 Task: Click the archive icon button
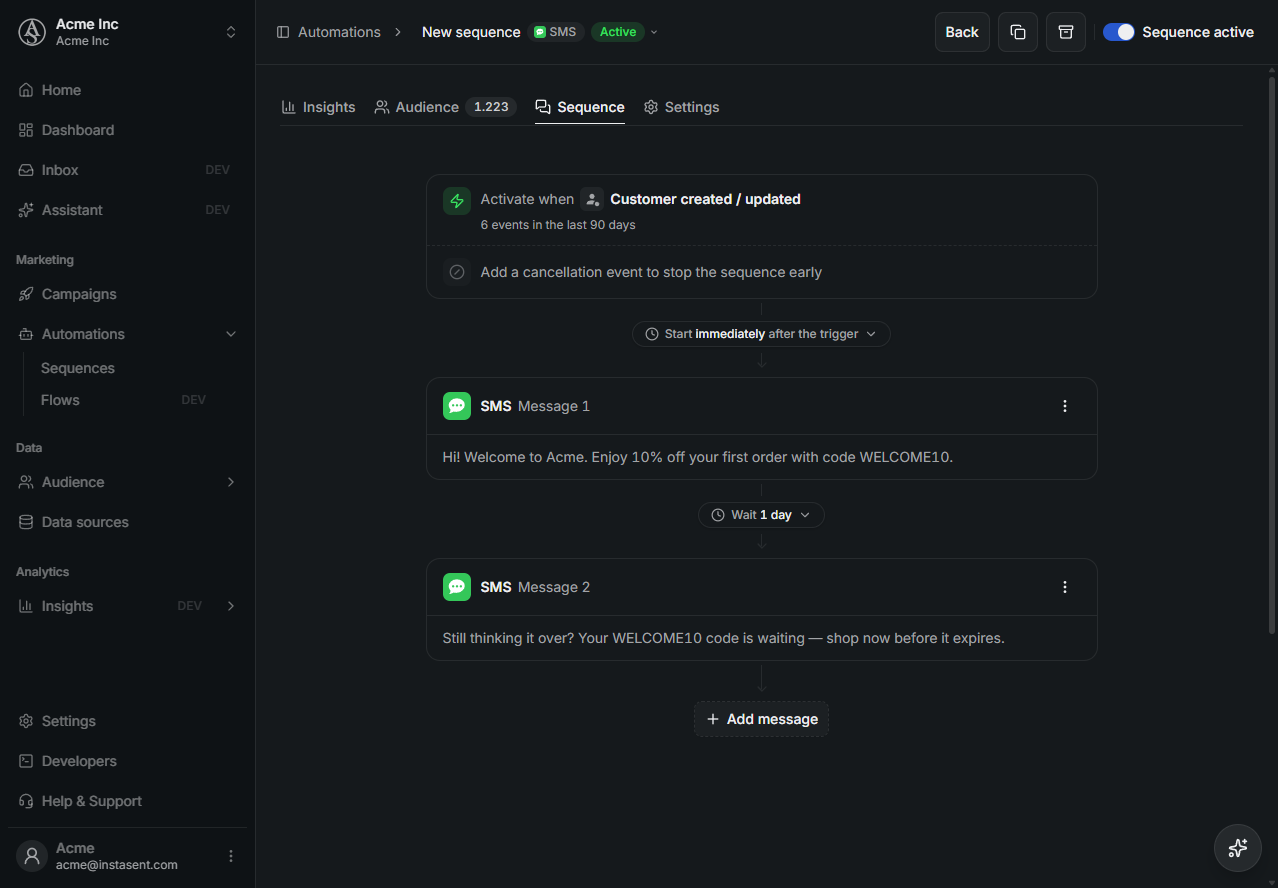[x=1066, y=32]
